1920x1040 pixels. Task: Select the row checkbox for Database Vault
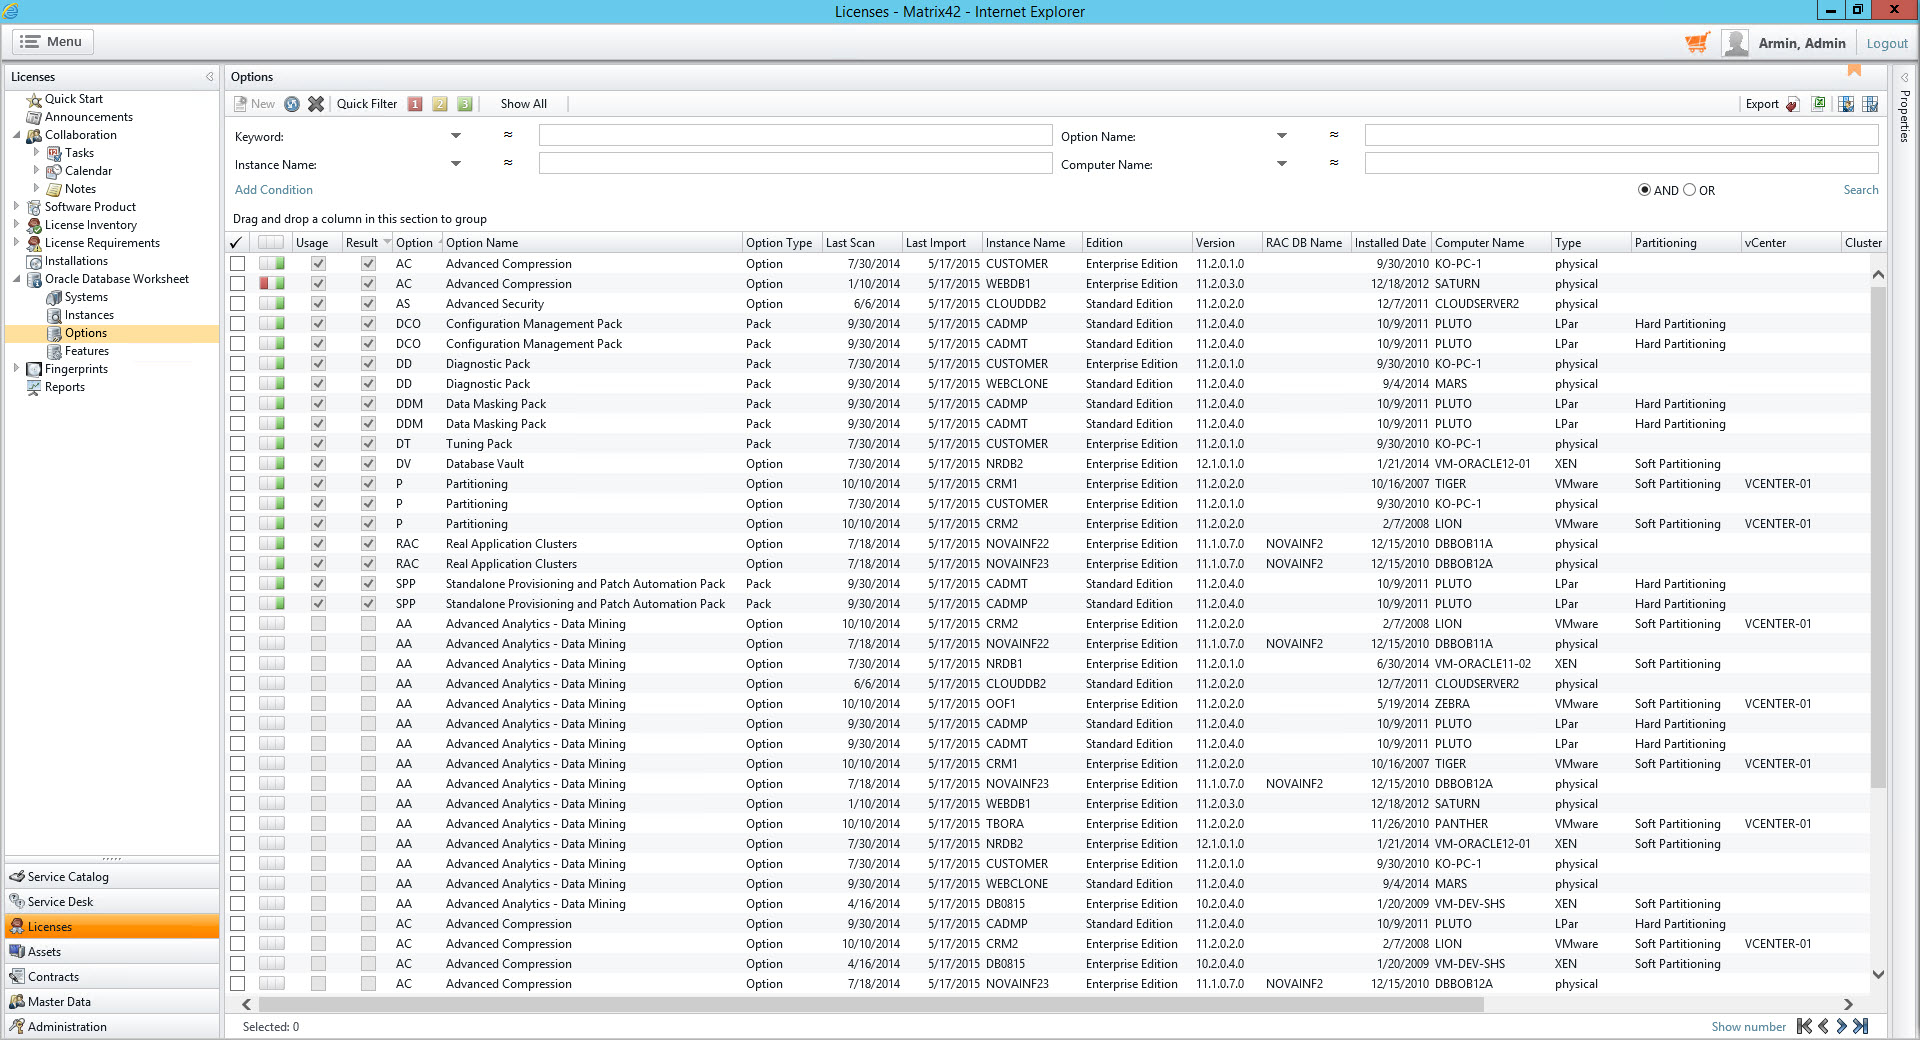pos(237,463)
